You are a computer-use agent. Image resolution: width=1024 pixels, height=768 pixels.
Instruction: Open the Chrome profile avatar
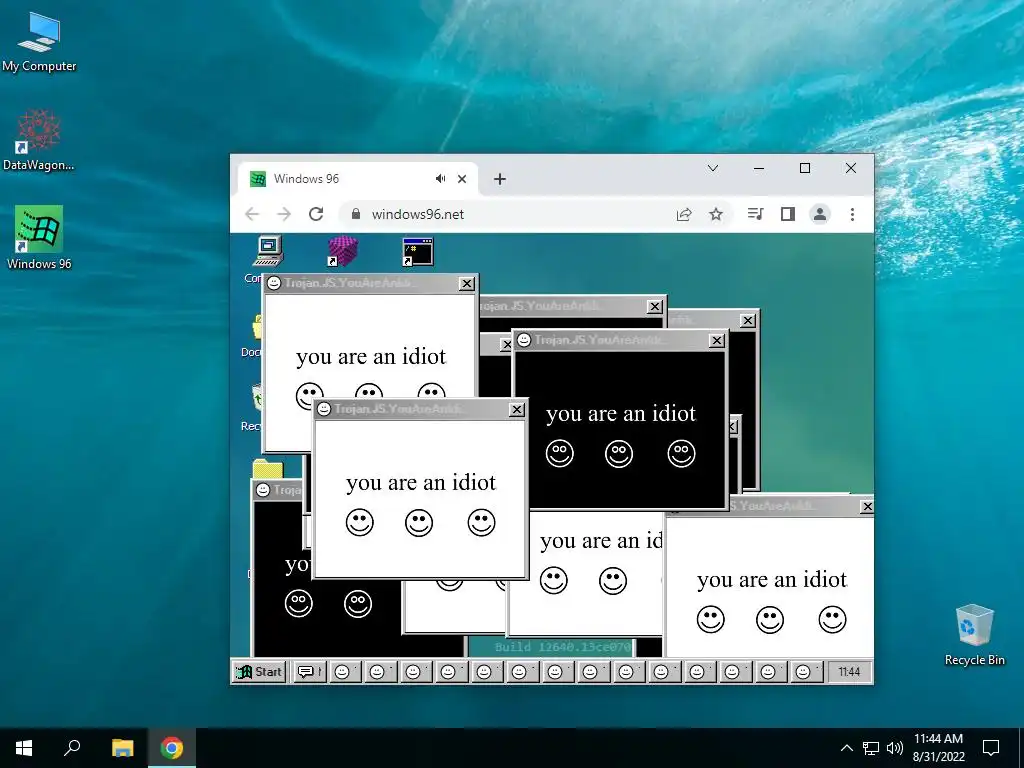(x=820, y=214)
